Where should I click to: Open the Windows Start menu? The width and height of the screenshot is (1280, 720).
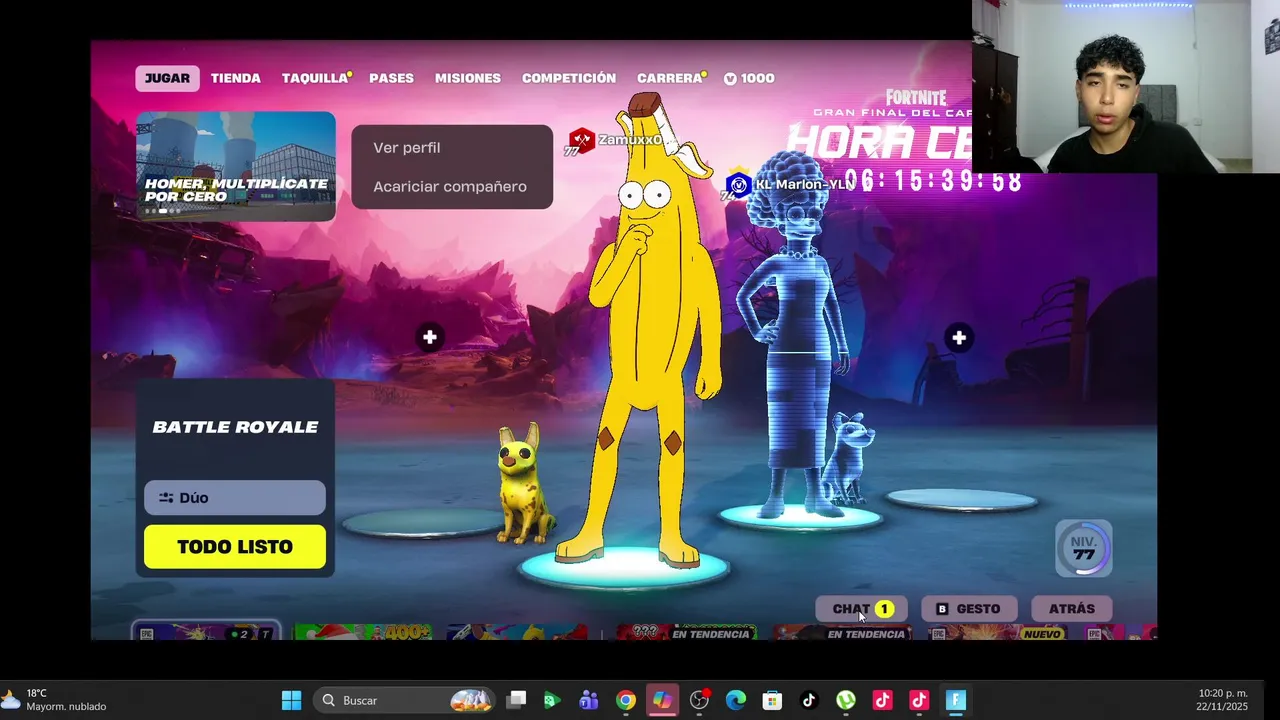point(291,700)
